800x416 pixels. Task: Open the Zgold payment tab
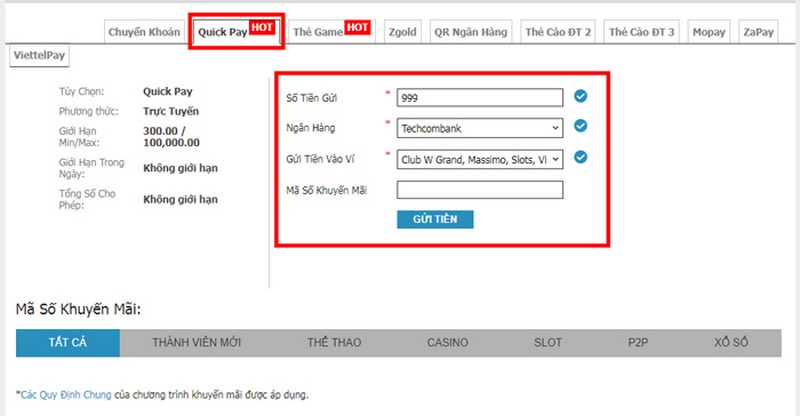tap(403, 32)
